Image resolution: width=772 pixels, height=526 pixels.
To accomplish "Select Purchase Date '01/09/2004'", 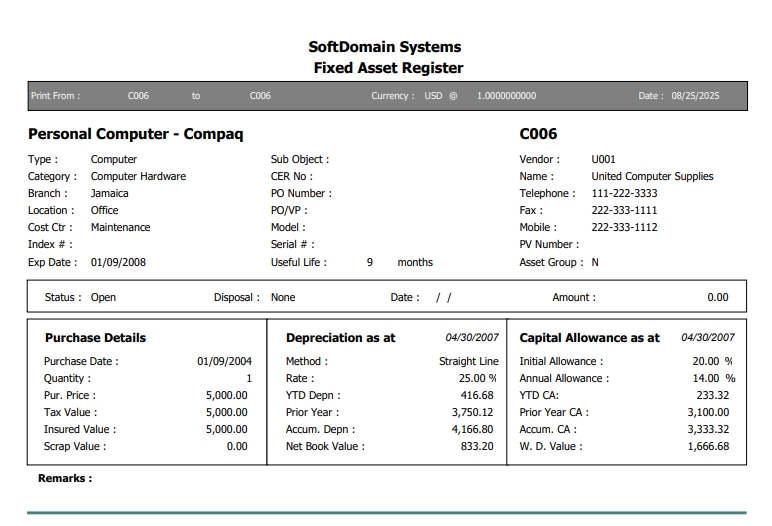I will click(225, 362).
